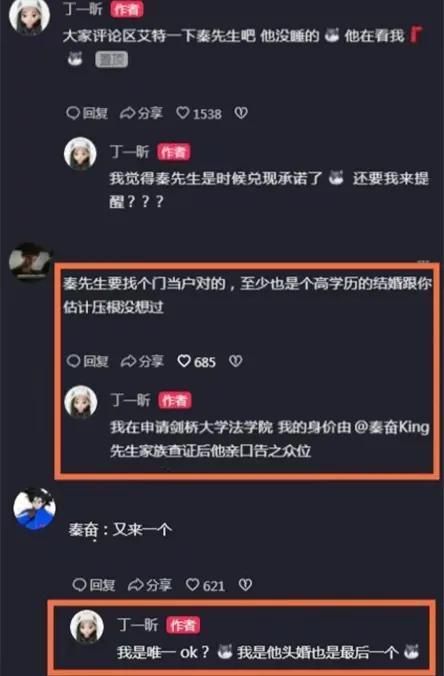
Task: Open avatar of 门当户对 commenter
Action: click(29, 262)
